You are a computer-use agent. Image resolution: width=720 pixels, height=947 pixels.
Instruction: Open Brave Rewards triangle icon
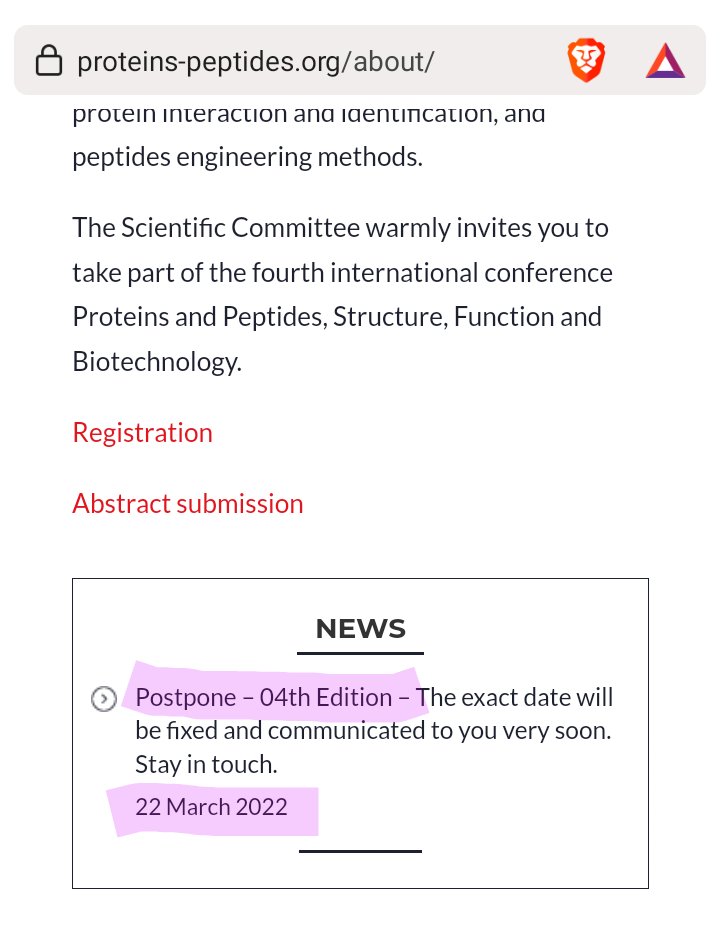pyautogui.click(x=665, y=62)
